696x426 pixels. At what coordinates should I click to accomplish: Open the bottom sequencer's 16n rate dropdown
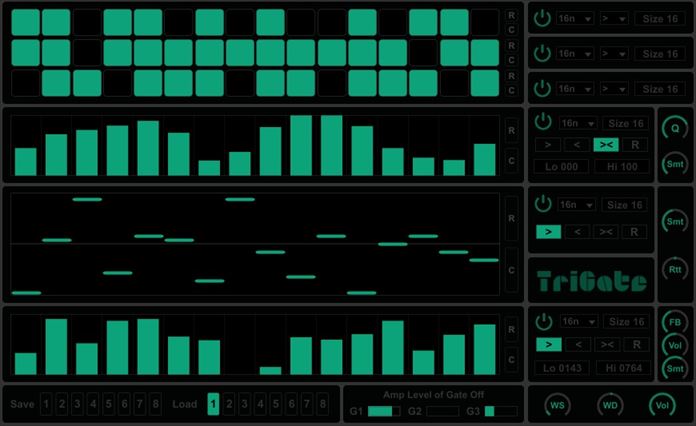[x=576, y=322]
